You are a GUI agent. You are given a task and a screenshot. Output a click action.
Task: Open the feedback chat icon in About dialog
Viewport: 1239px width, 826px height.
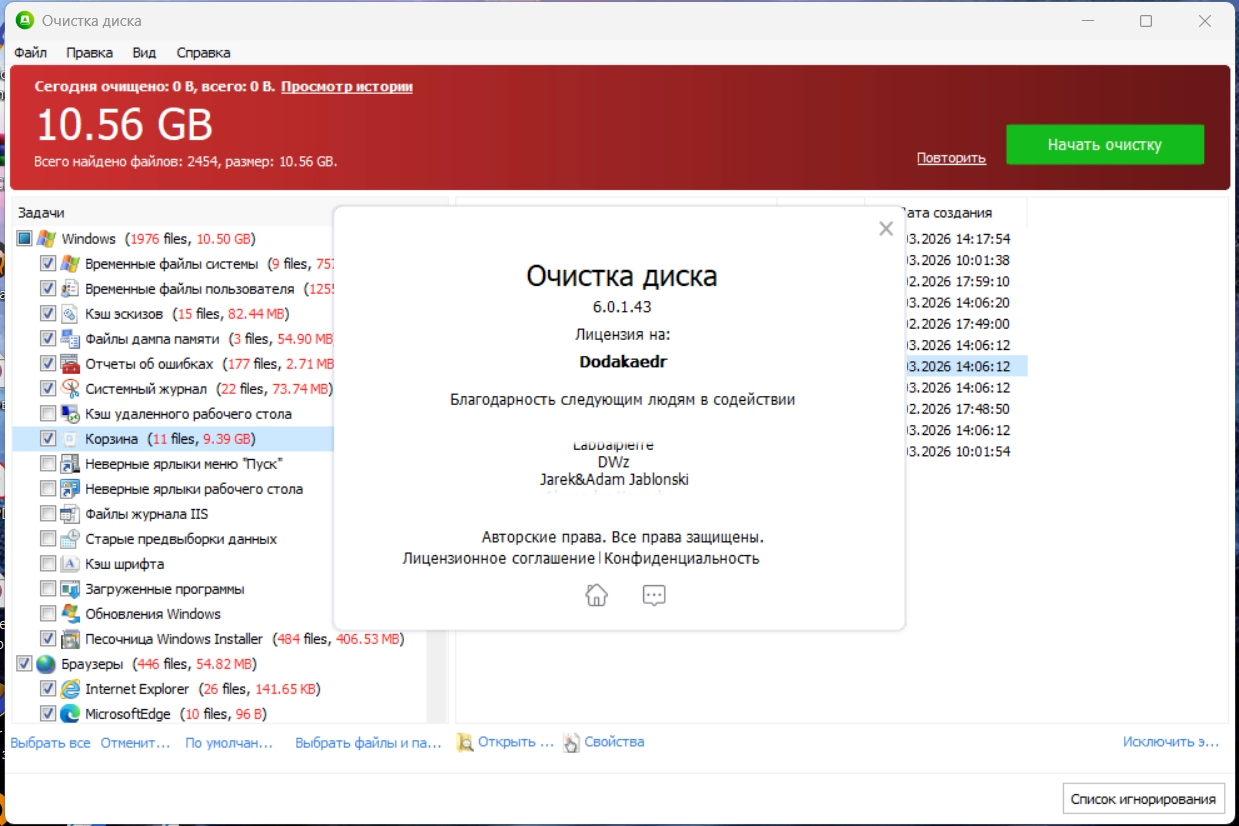click(654, 596)
